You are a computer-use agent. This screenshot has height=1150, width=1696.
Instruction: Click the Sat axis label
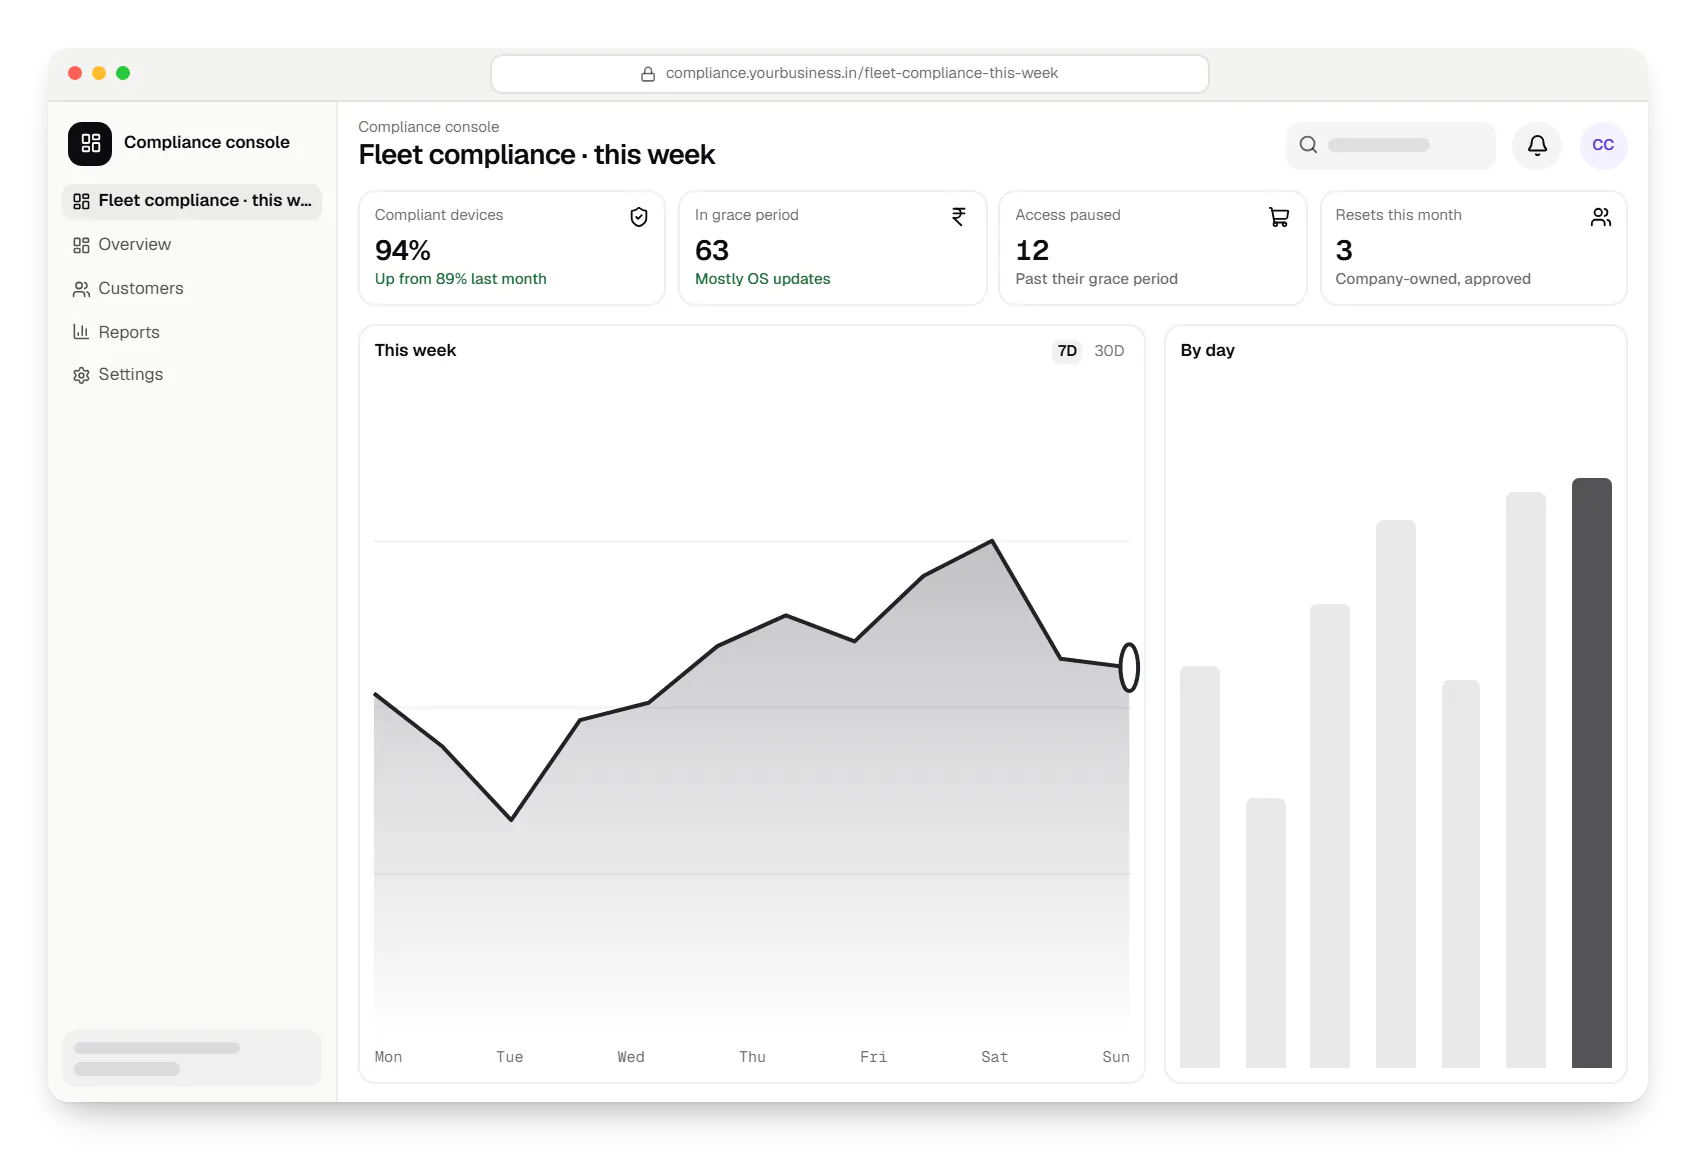(x=995, y=1057)
